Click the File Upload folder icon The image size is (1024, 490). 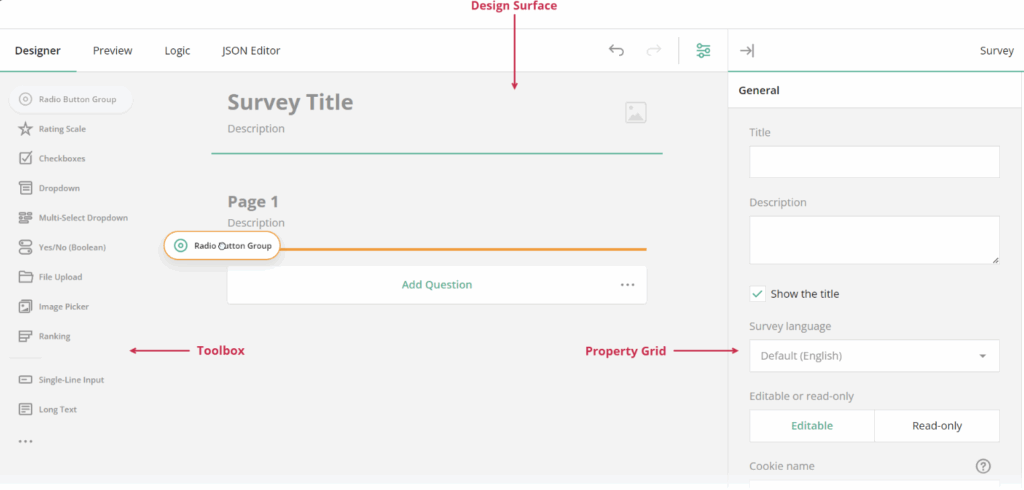[25, 277]
